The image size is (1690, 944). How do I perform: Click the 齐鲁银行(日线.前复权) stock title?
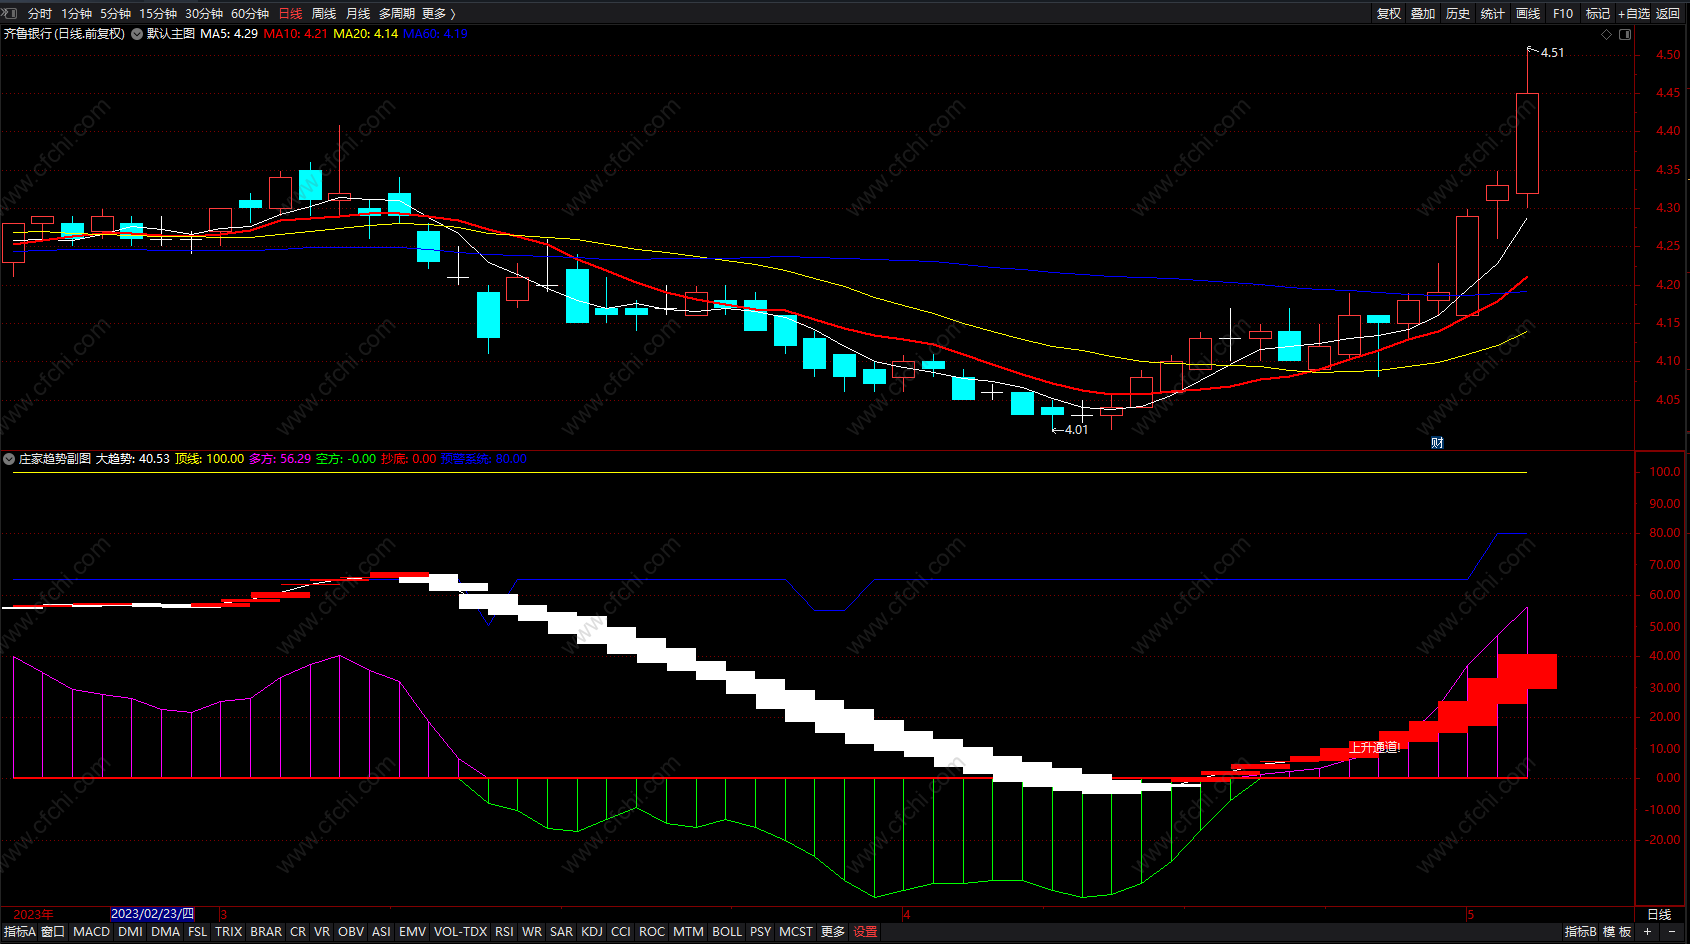64,34
